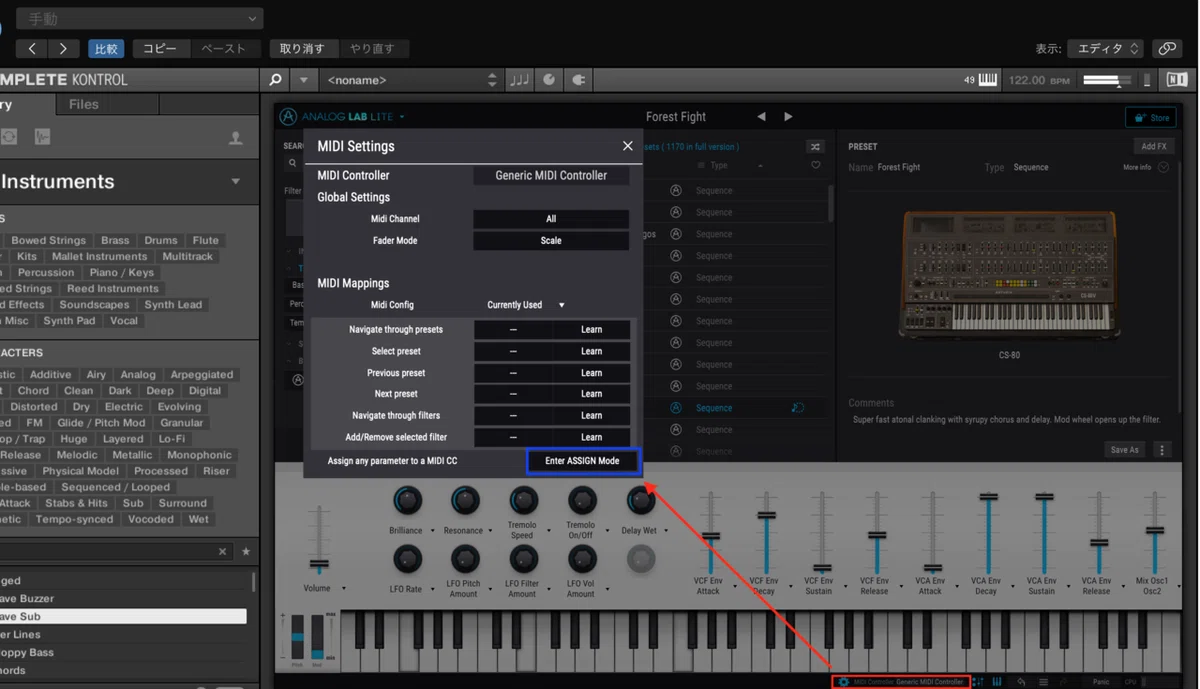Select the Arpeggiated tag
This screenshot has width=1200, height=689.
point(202,375)
